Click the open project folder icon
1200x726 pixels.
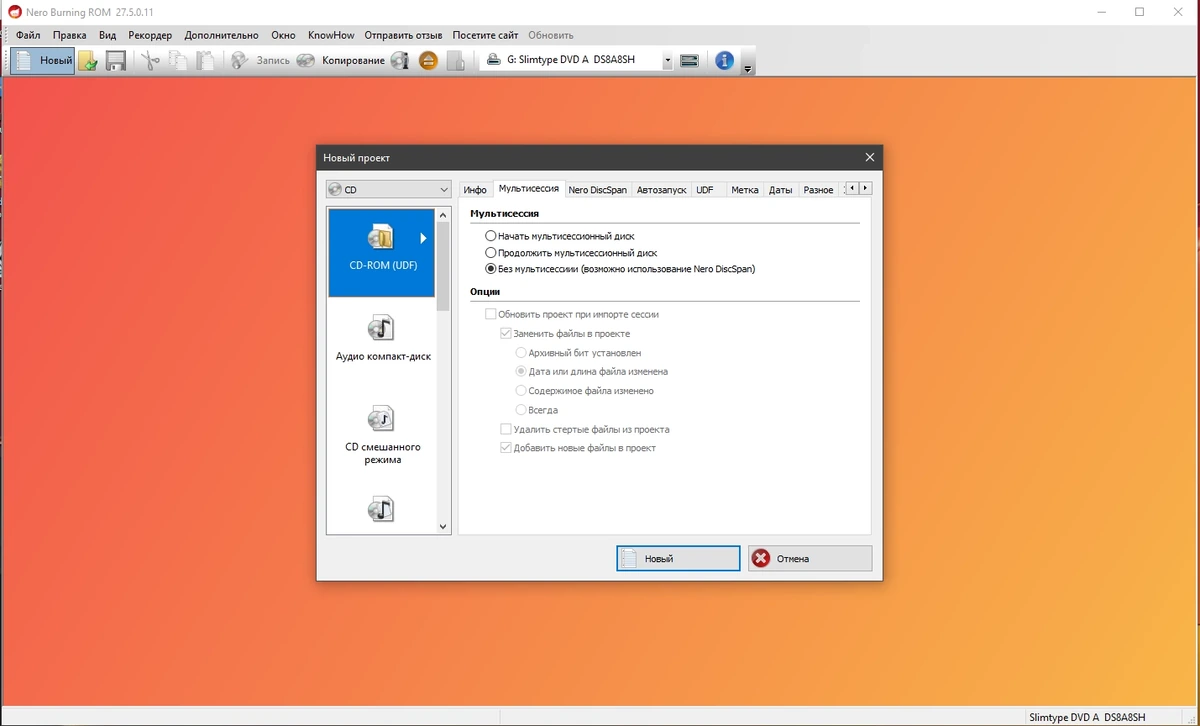88,61
